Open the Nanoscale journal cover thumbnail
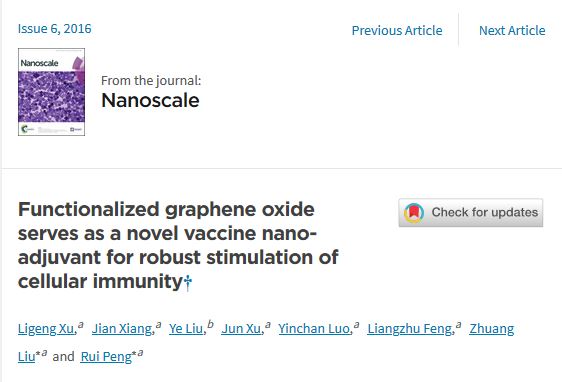562x382 pixels. coord(52,92)
